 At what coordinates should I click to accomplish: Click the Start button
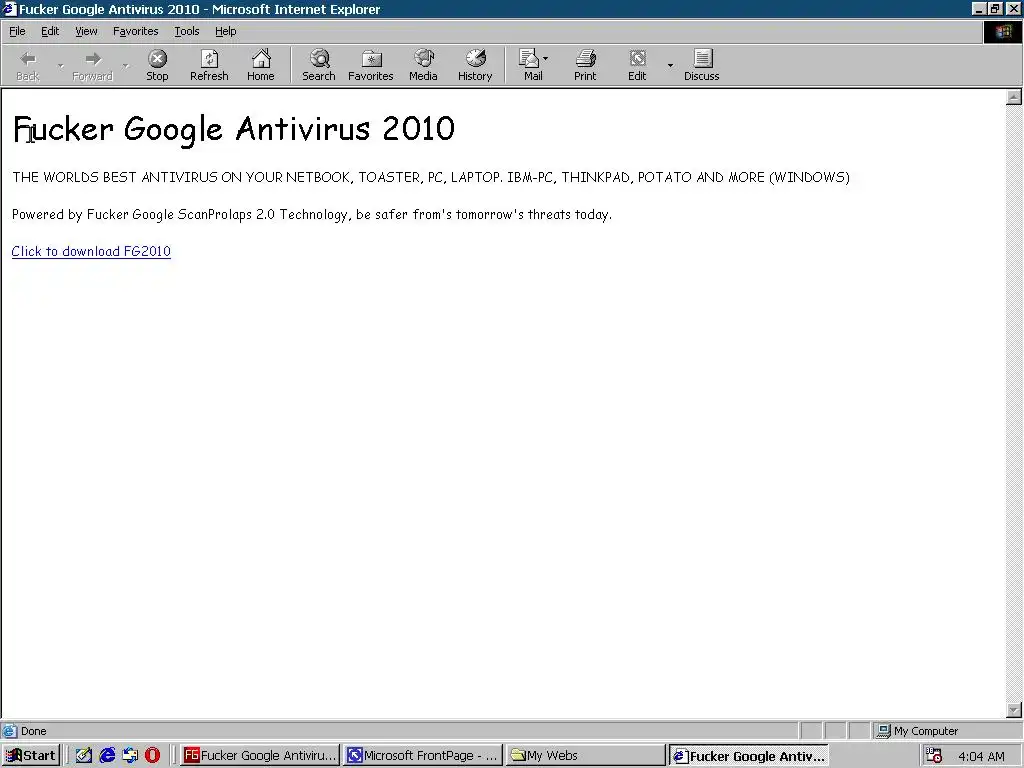tap(31, 756)
